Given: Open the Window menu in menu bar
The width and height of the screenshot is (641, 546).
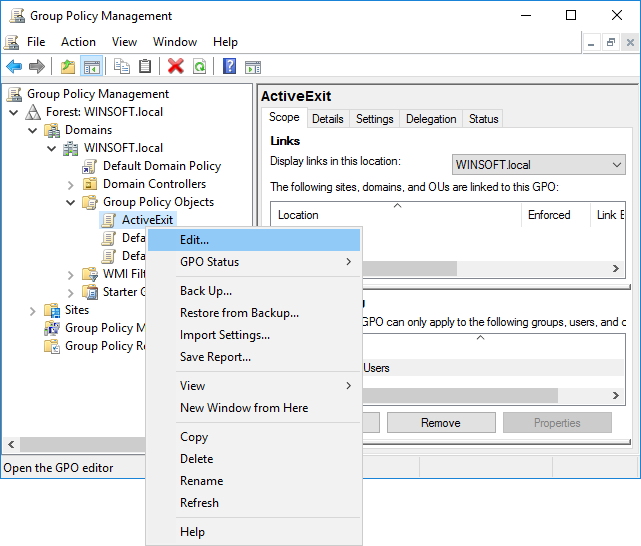Looking at the screenshot, I should click(x=175, y=42).
